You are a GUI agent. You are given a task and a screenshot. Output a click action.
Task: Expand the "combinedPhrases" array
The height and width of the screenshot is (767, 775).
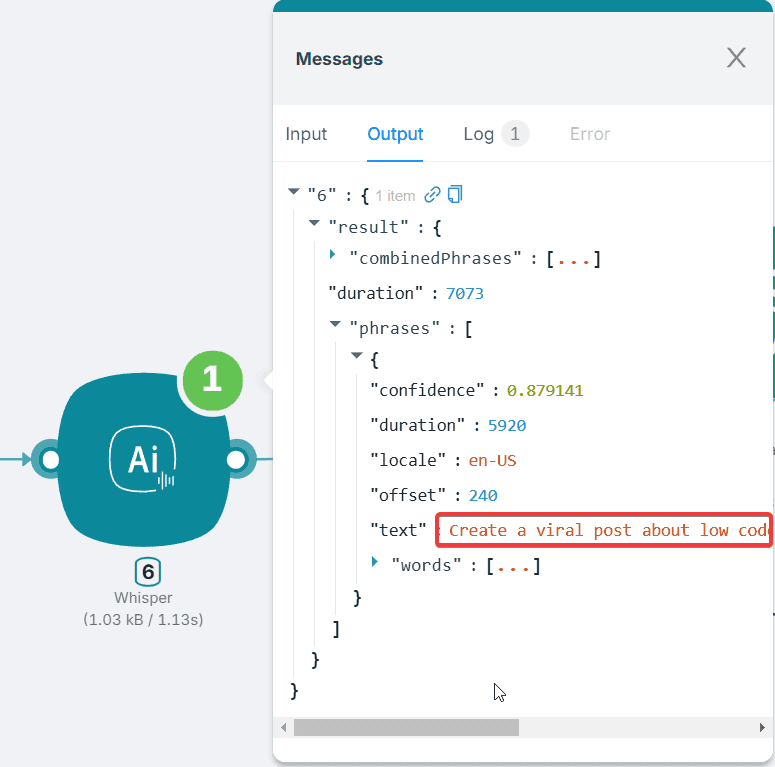point(333,256)
